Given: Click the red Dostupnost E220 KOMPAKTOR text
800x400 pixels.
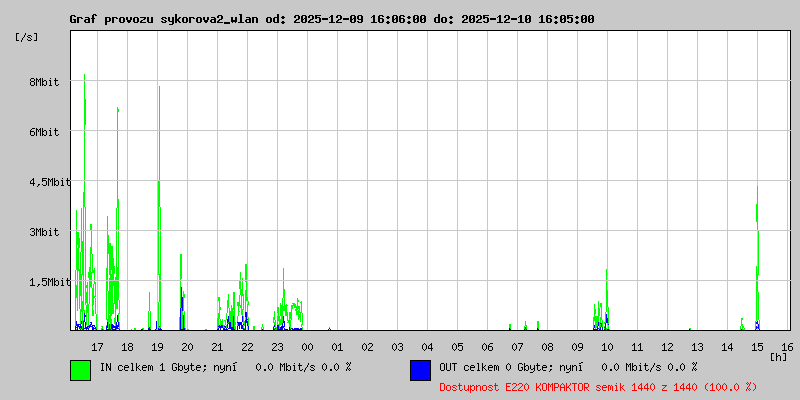Looking at the screenshot, I should [x=598, y=387].
